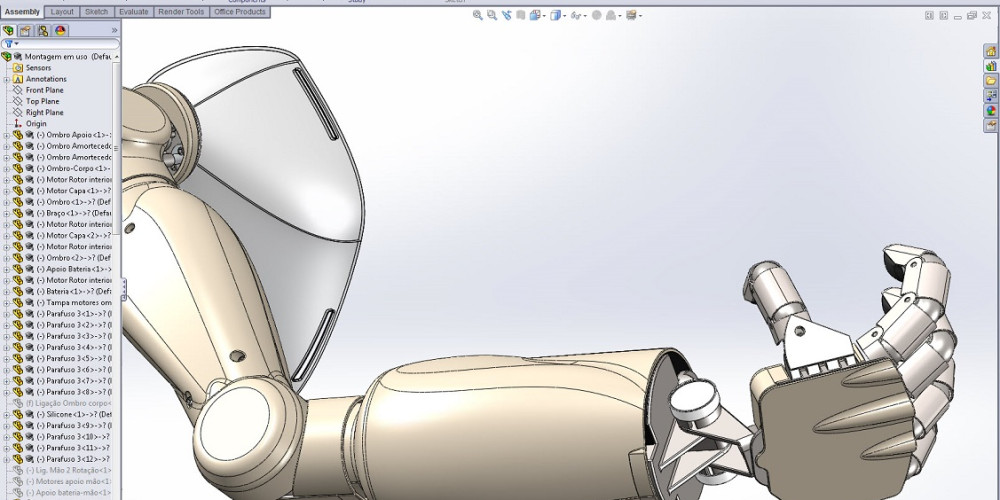
Task: Open View Orientation dropdown arrow
Action: point(544,16)
